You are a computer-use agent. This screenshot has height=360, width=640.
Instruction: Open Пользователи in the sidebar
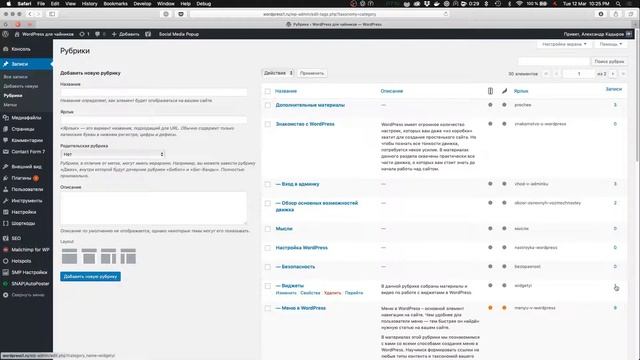click(x=27, y=189)
